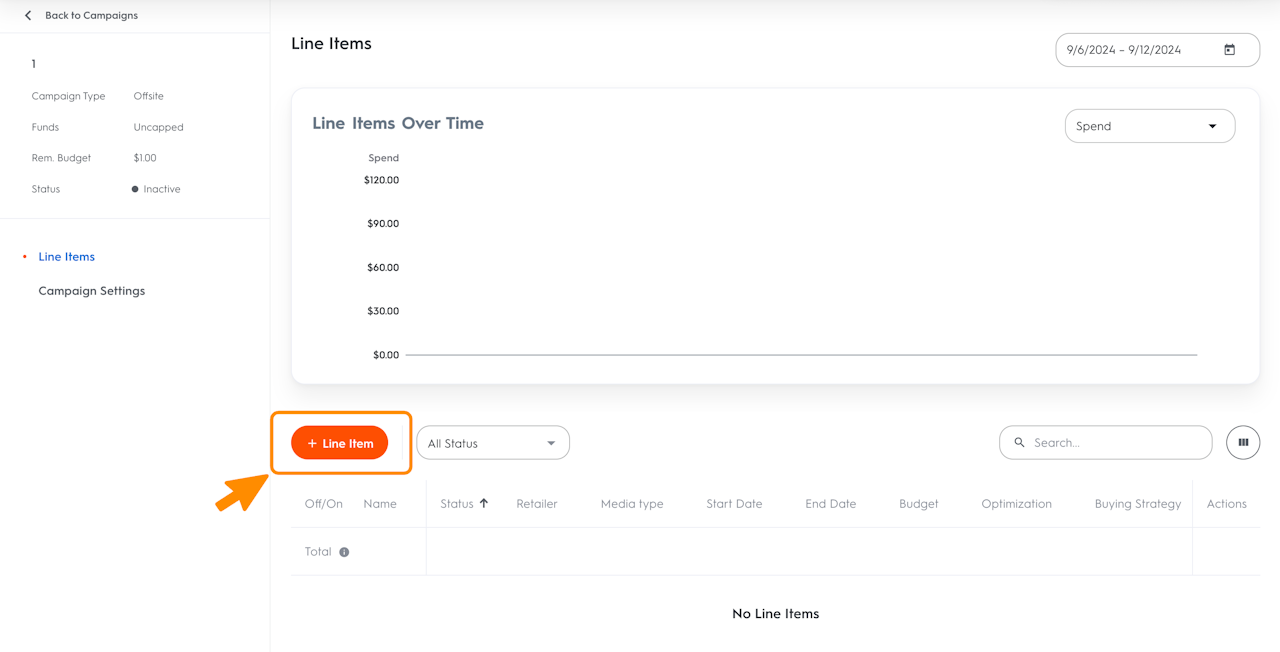The height and width of the screenshot is (652, 1280).
Task: Sort by the Buying Strategy column header
Action: click(x=1138, y=504)
